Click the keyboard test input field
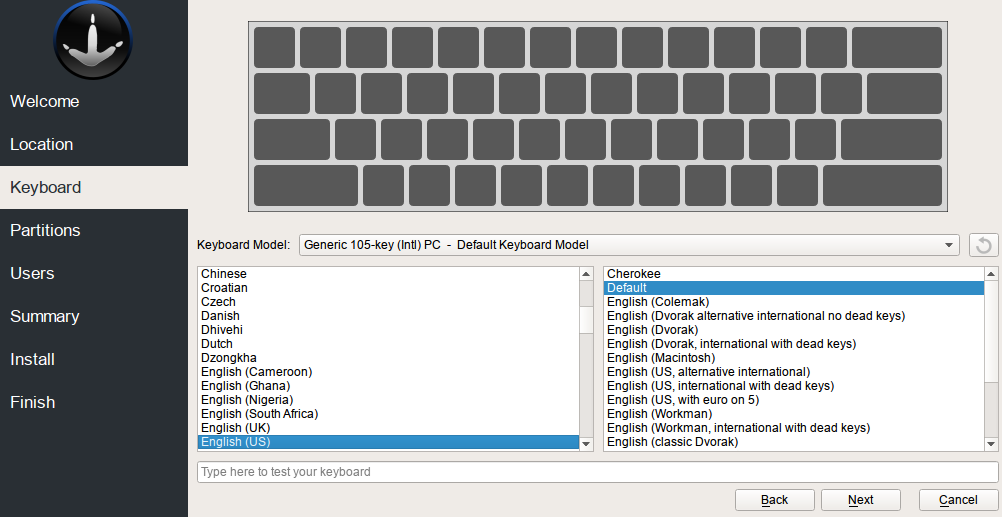This screenshot has width=1002, height=517. click(597, 472)
